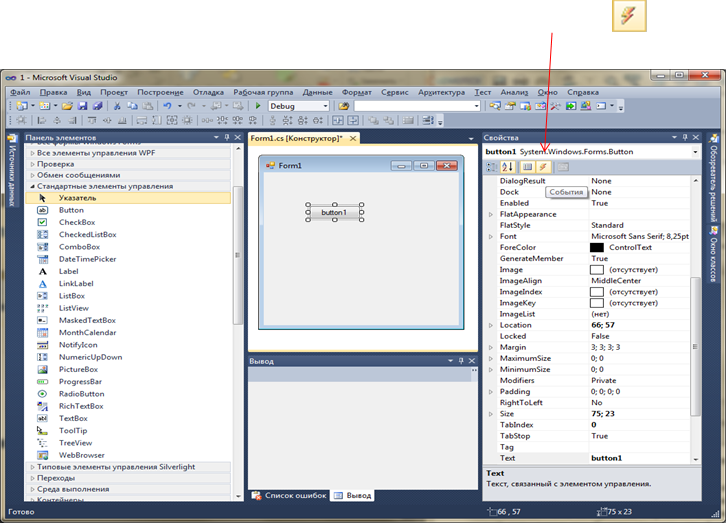Click the green Start Debugging arrow
Screen dimensions: 726x523
tap(258, 105)
